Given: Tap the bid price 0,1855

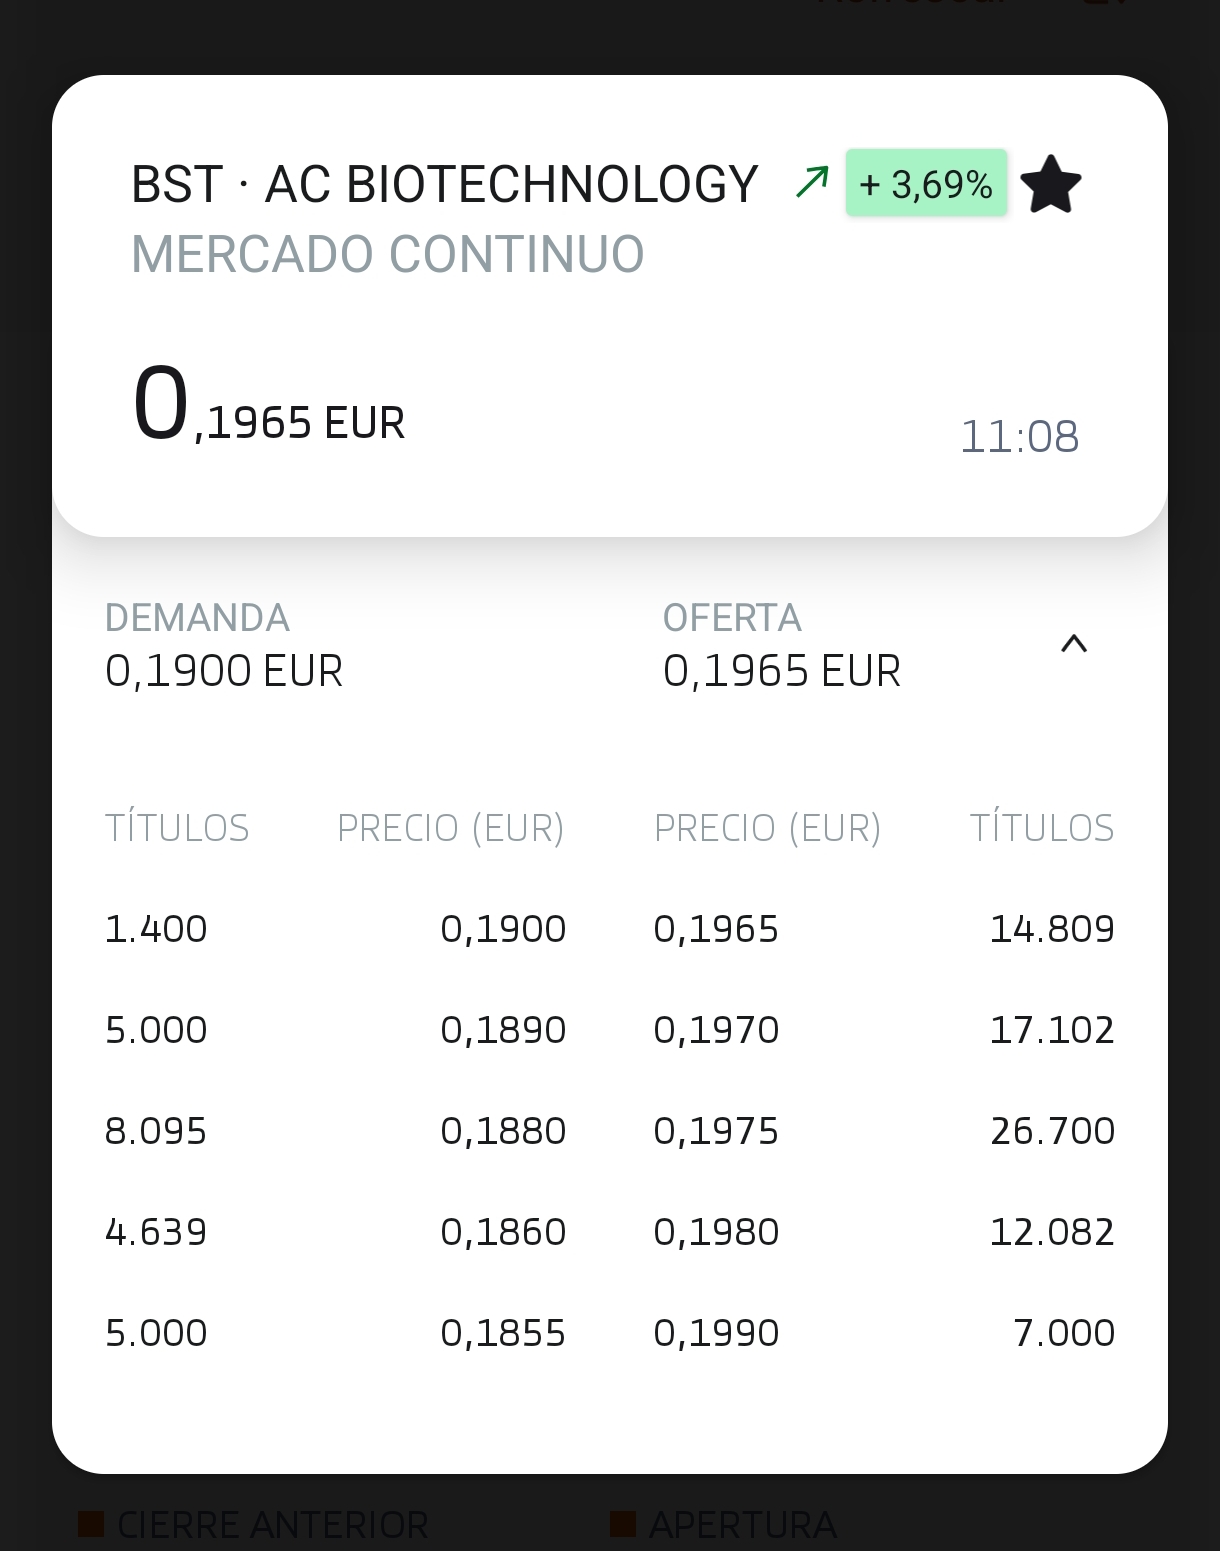Looking at the screenshot, I should 503,1333.
